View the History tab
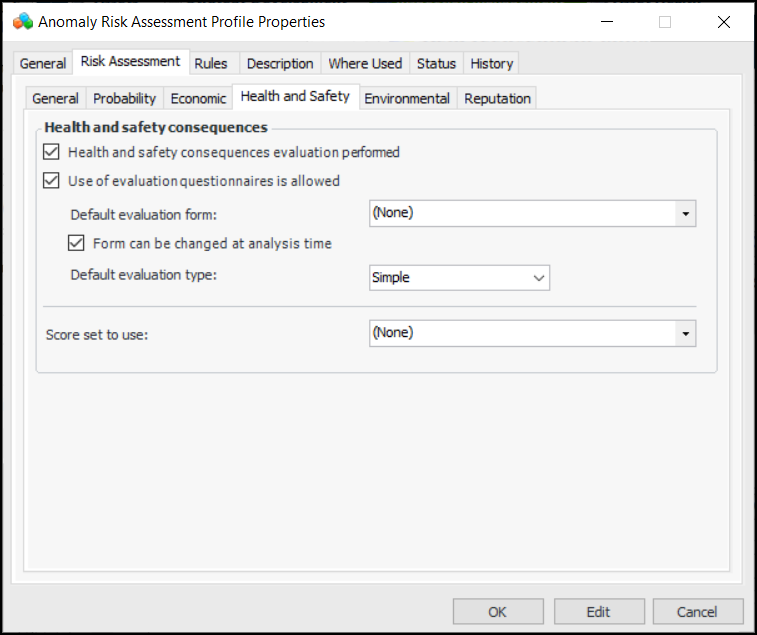The width and height of the screenshot is (757, 635). pyautogui.click(x=491, y=63)
